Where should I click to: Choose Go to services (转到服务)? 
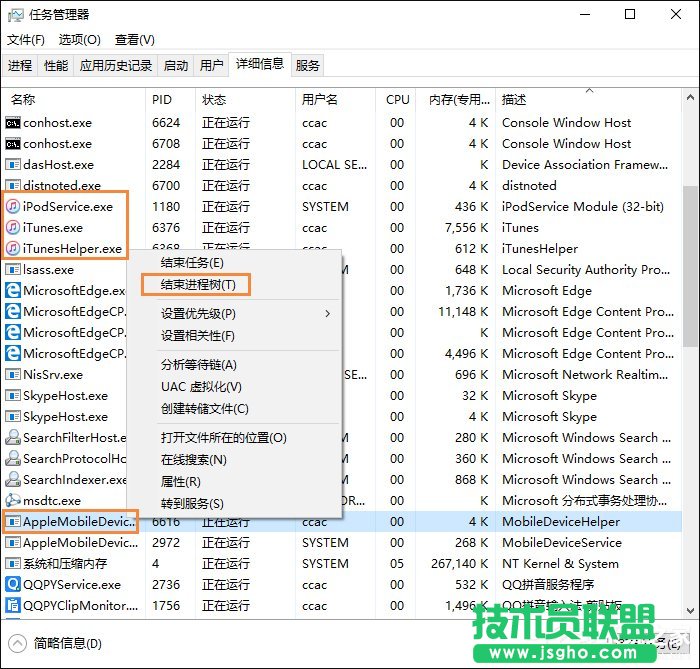pos(192,503)
